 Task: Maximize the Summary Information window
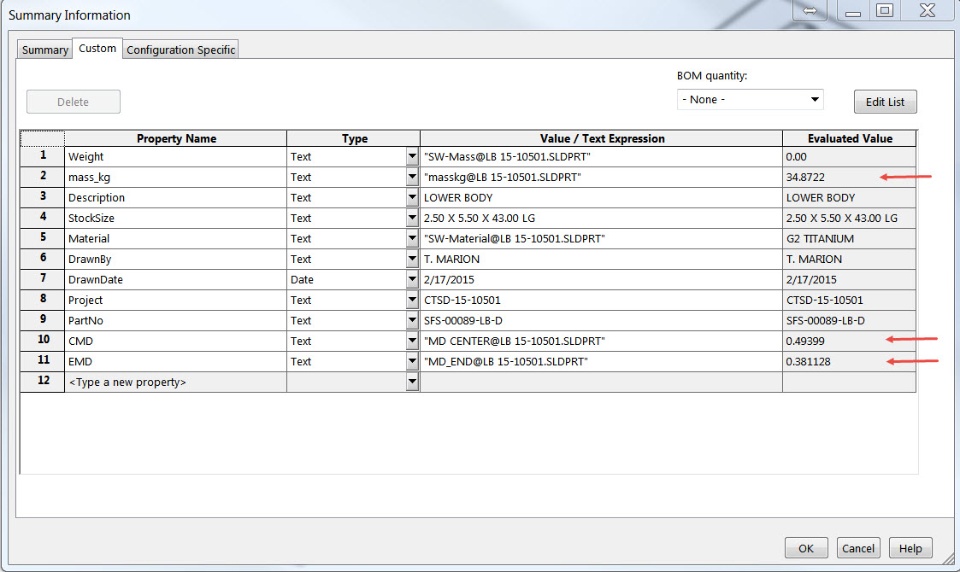(x=884, y=10)
